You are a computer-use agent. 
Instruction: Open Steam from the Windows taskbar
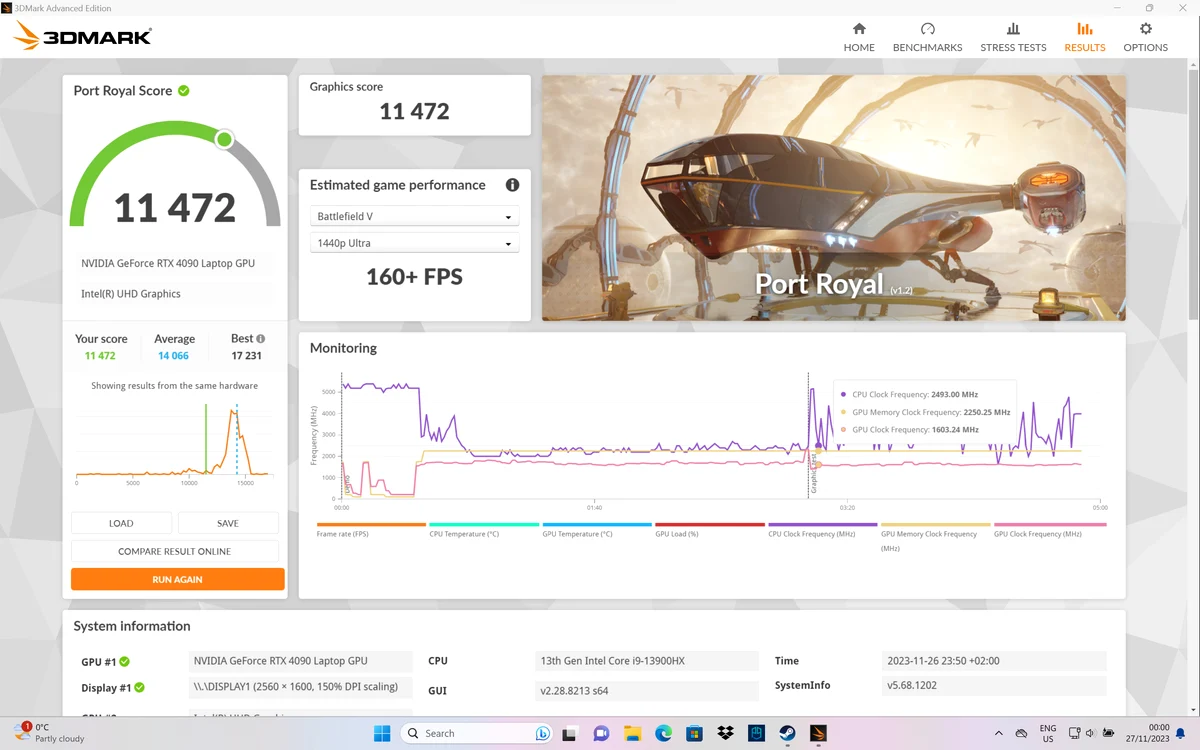(x=787, y=733)
